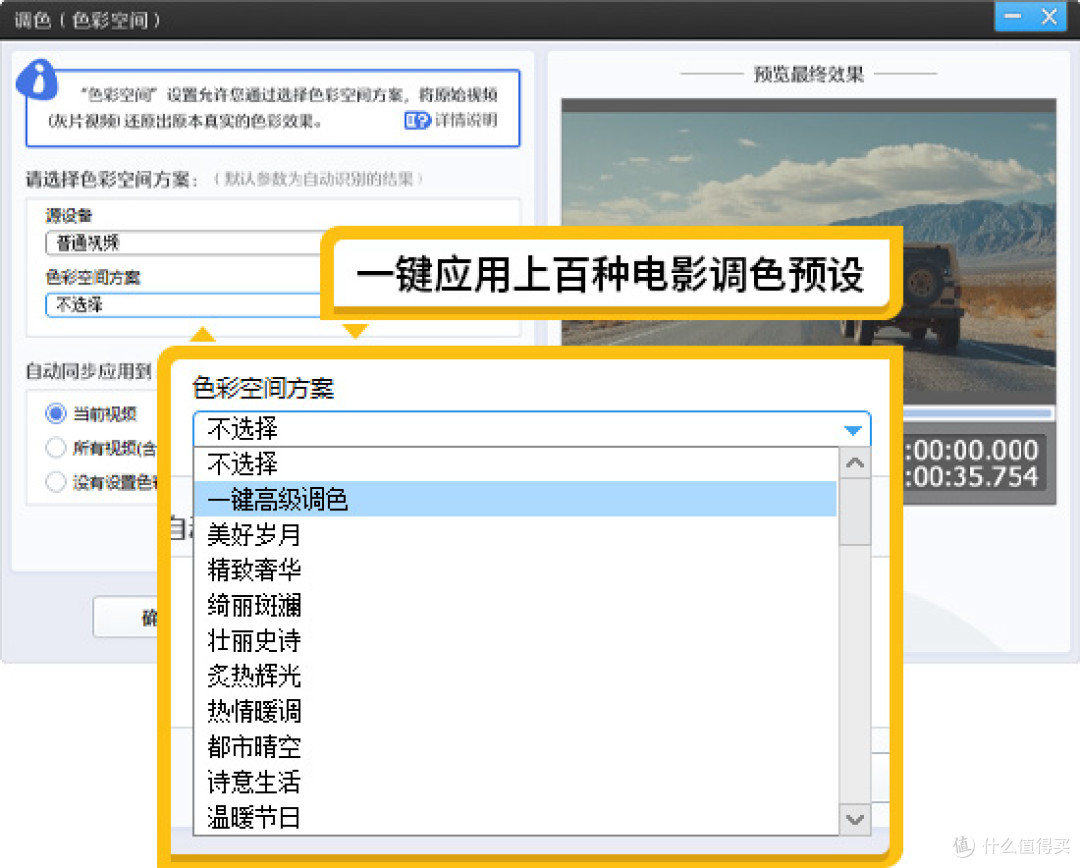Click the help book icon beside 详情说明

click(x=417, y=121)
